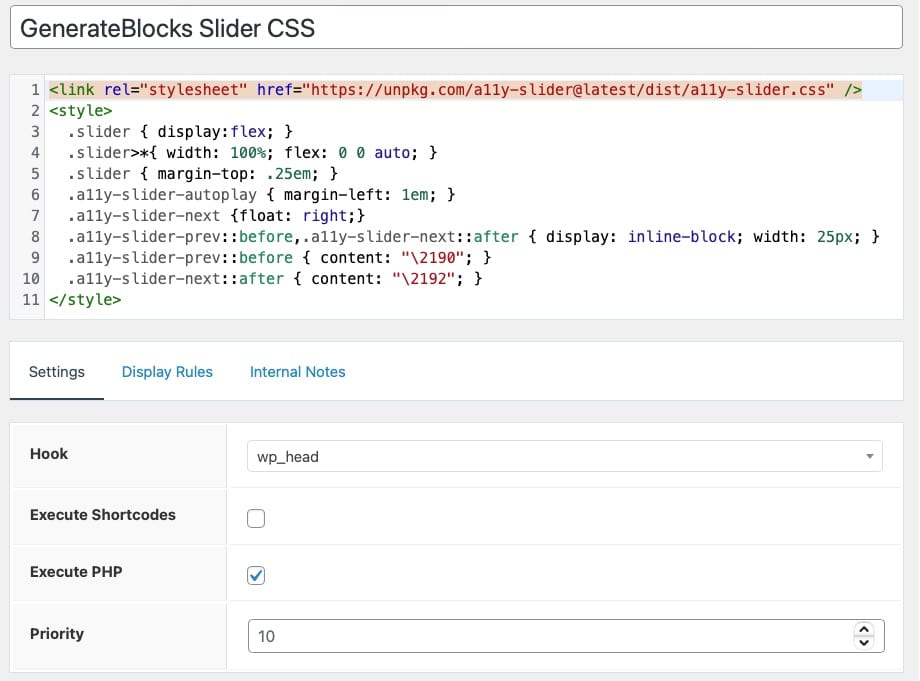Uncheck the Execute PHP checkbox
This screenshot has width=920, height=681.
click(x=256, y=575)
